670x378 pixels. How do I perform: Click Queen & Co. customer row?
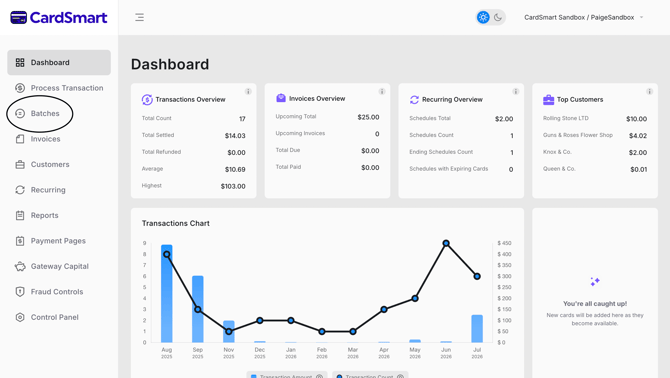tap(595, 169)
